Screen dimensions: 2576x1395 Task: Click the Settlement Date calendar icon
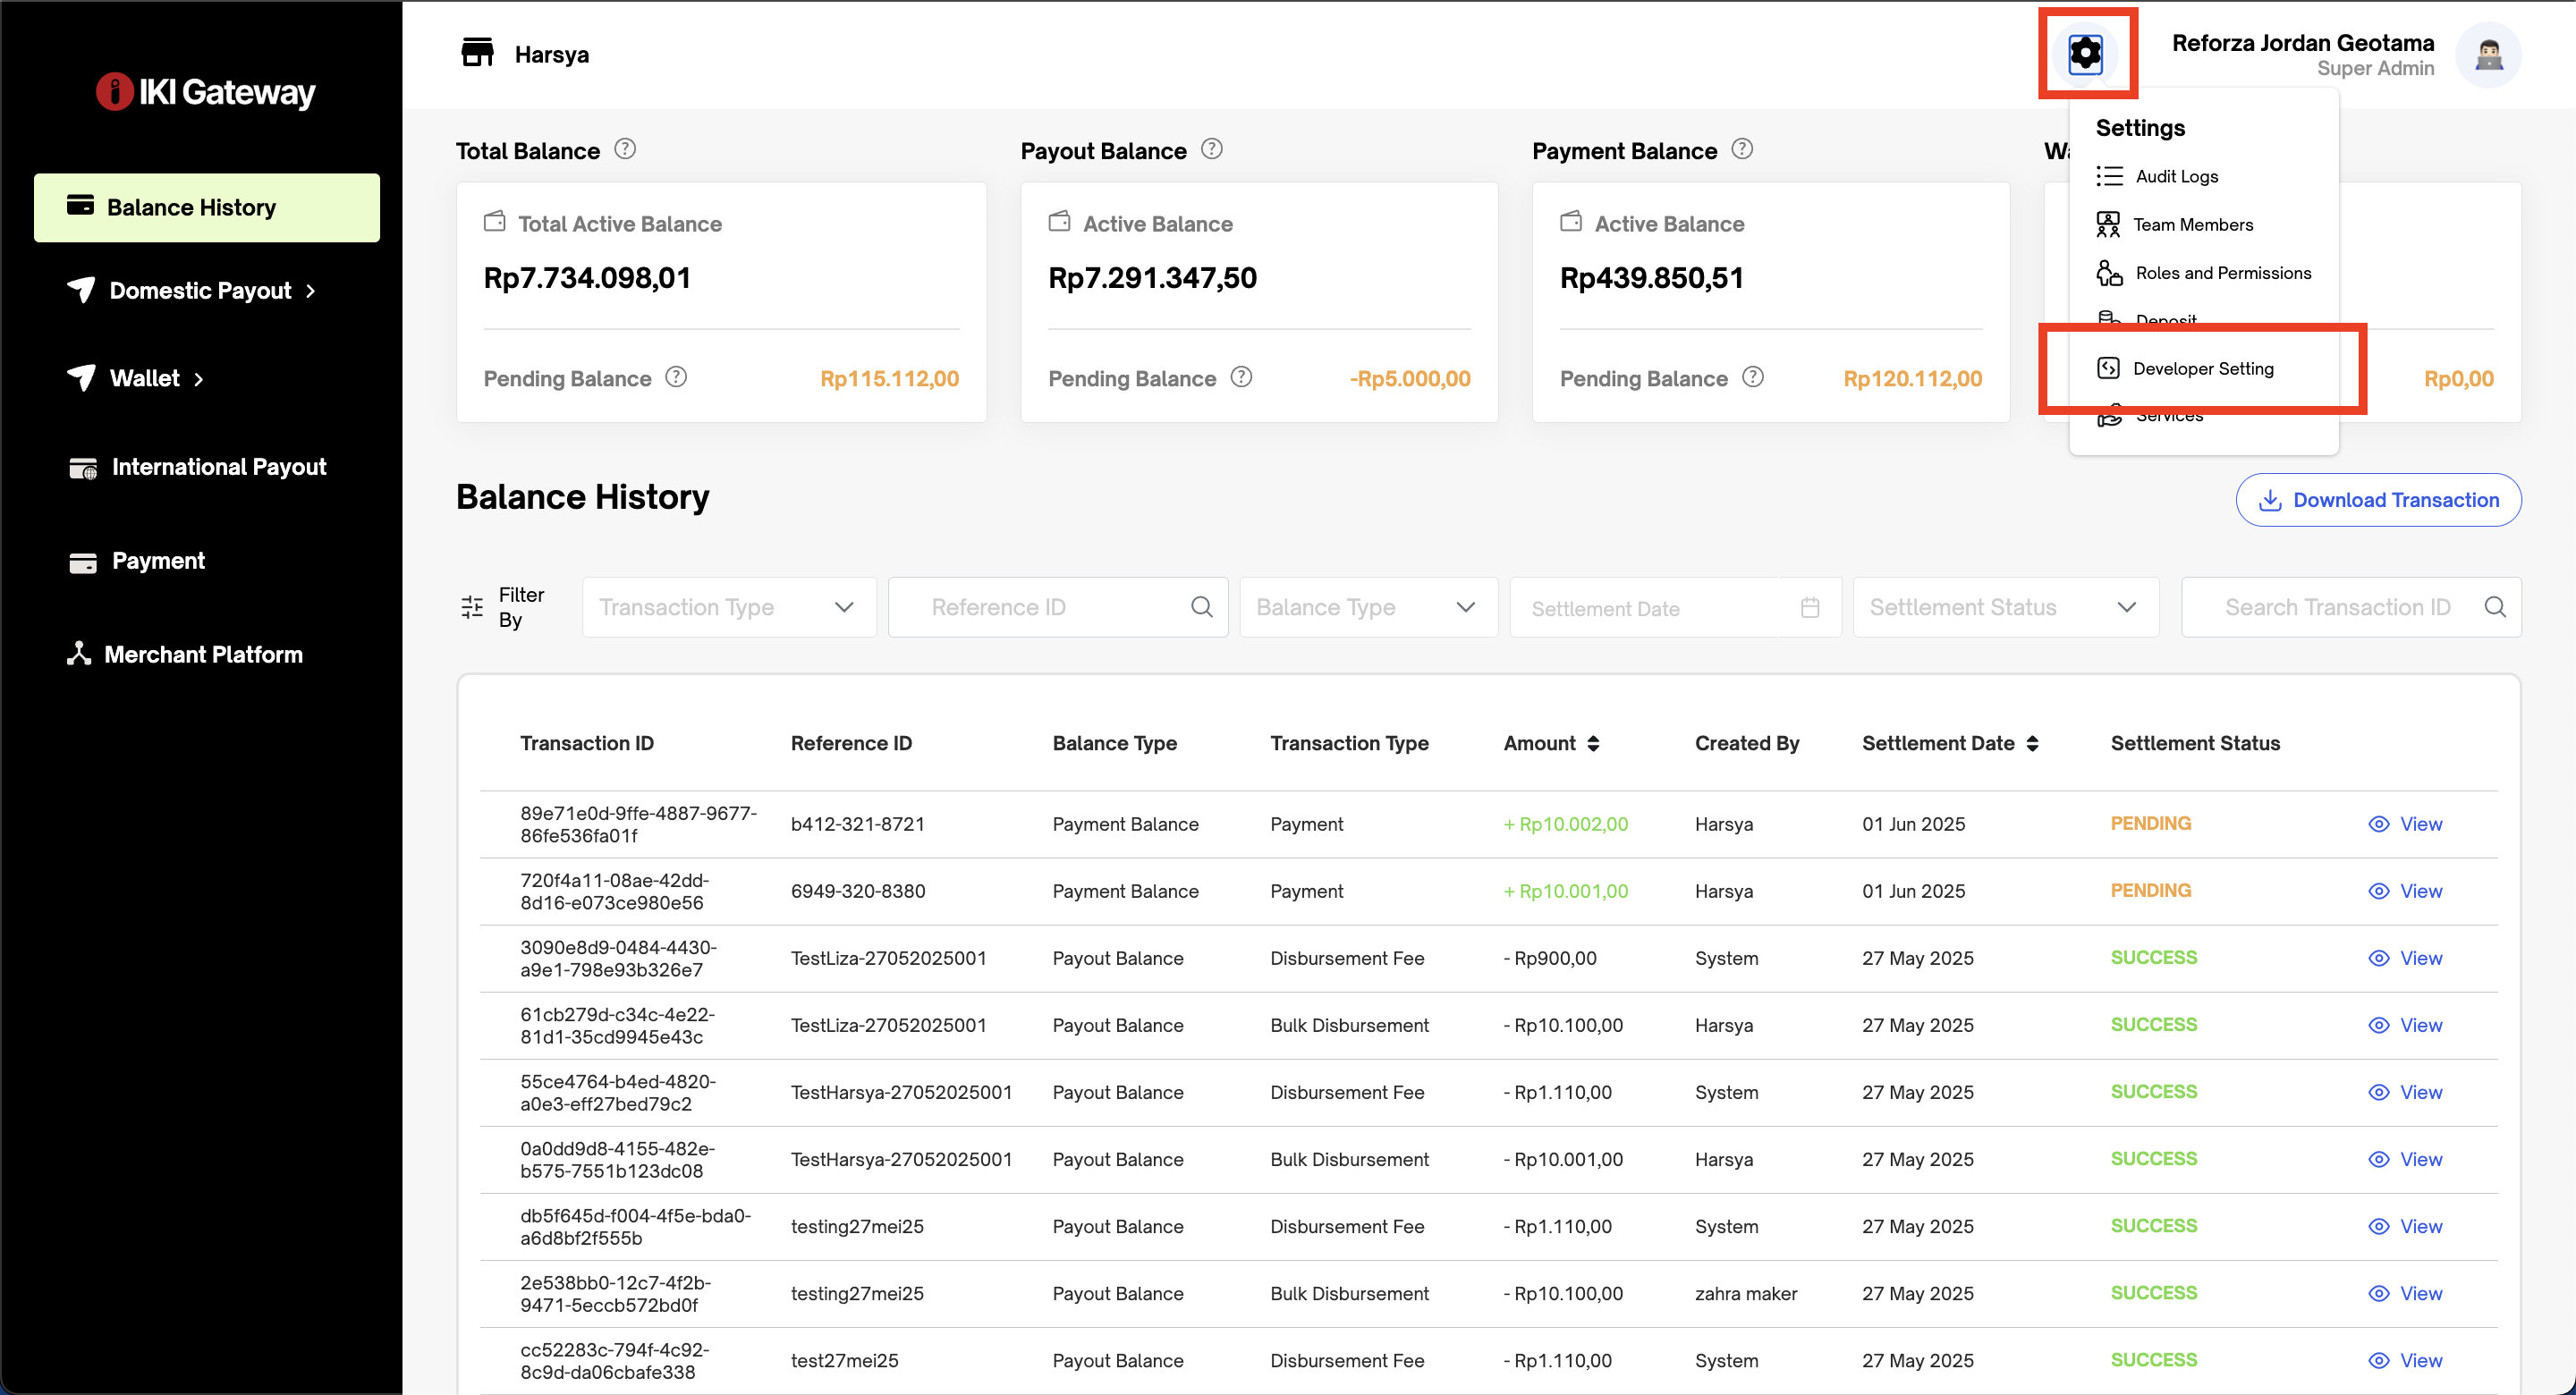coord(1809,607)
